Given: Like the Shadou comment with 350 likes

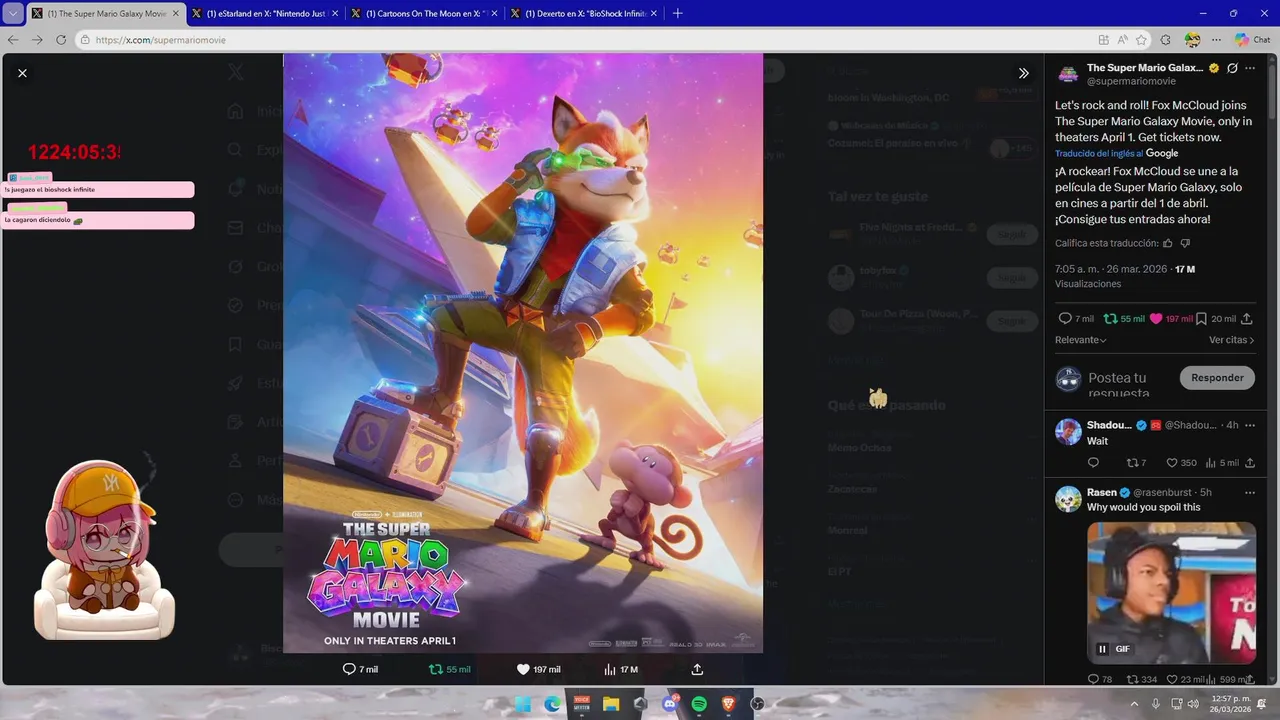Looking at the screenshot, I should click(x=1172, y=463).
